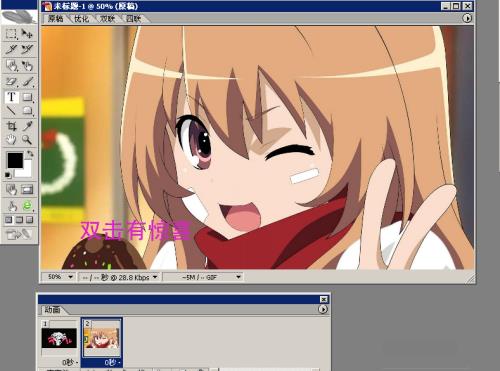Select animation frame 2 thumbnail
500x371 pixels.
101,338
